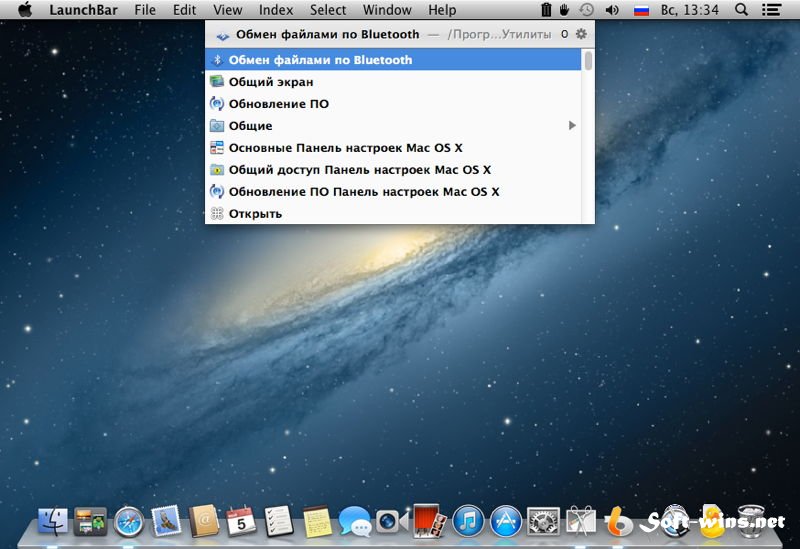Click the trash can menu bar icon
The image size is (800, 549).
[546, 10]
